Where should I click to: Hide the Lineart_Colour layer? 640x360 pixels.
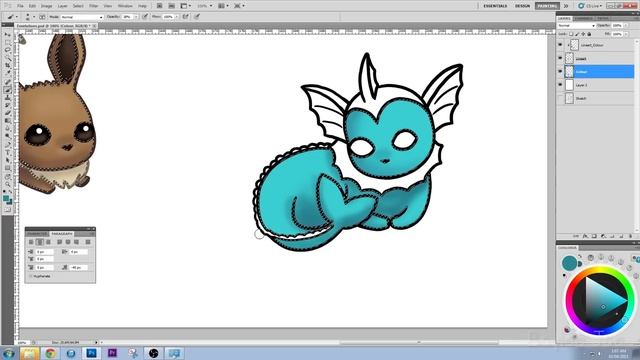[x=560, y=45]
